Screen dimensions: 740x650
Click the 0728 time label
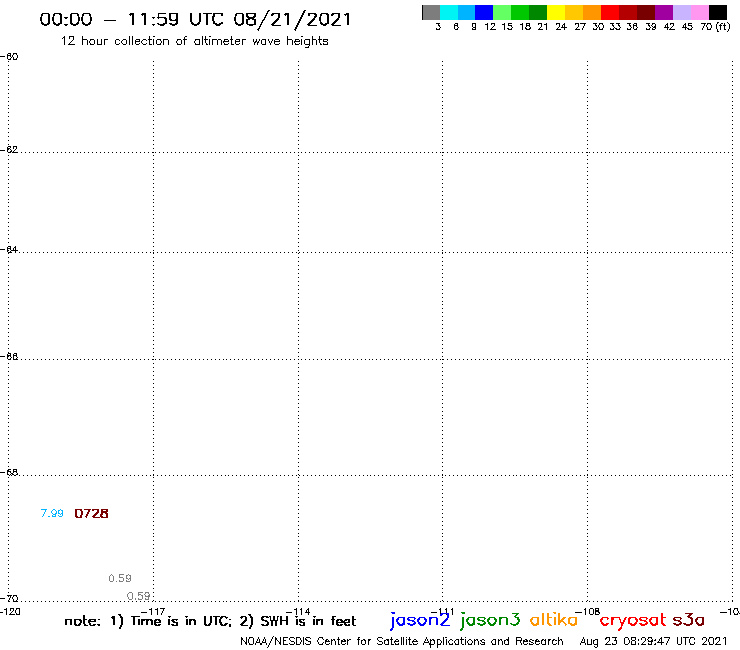click(x=92, y=513)
